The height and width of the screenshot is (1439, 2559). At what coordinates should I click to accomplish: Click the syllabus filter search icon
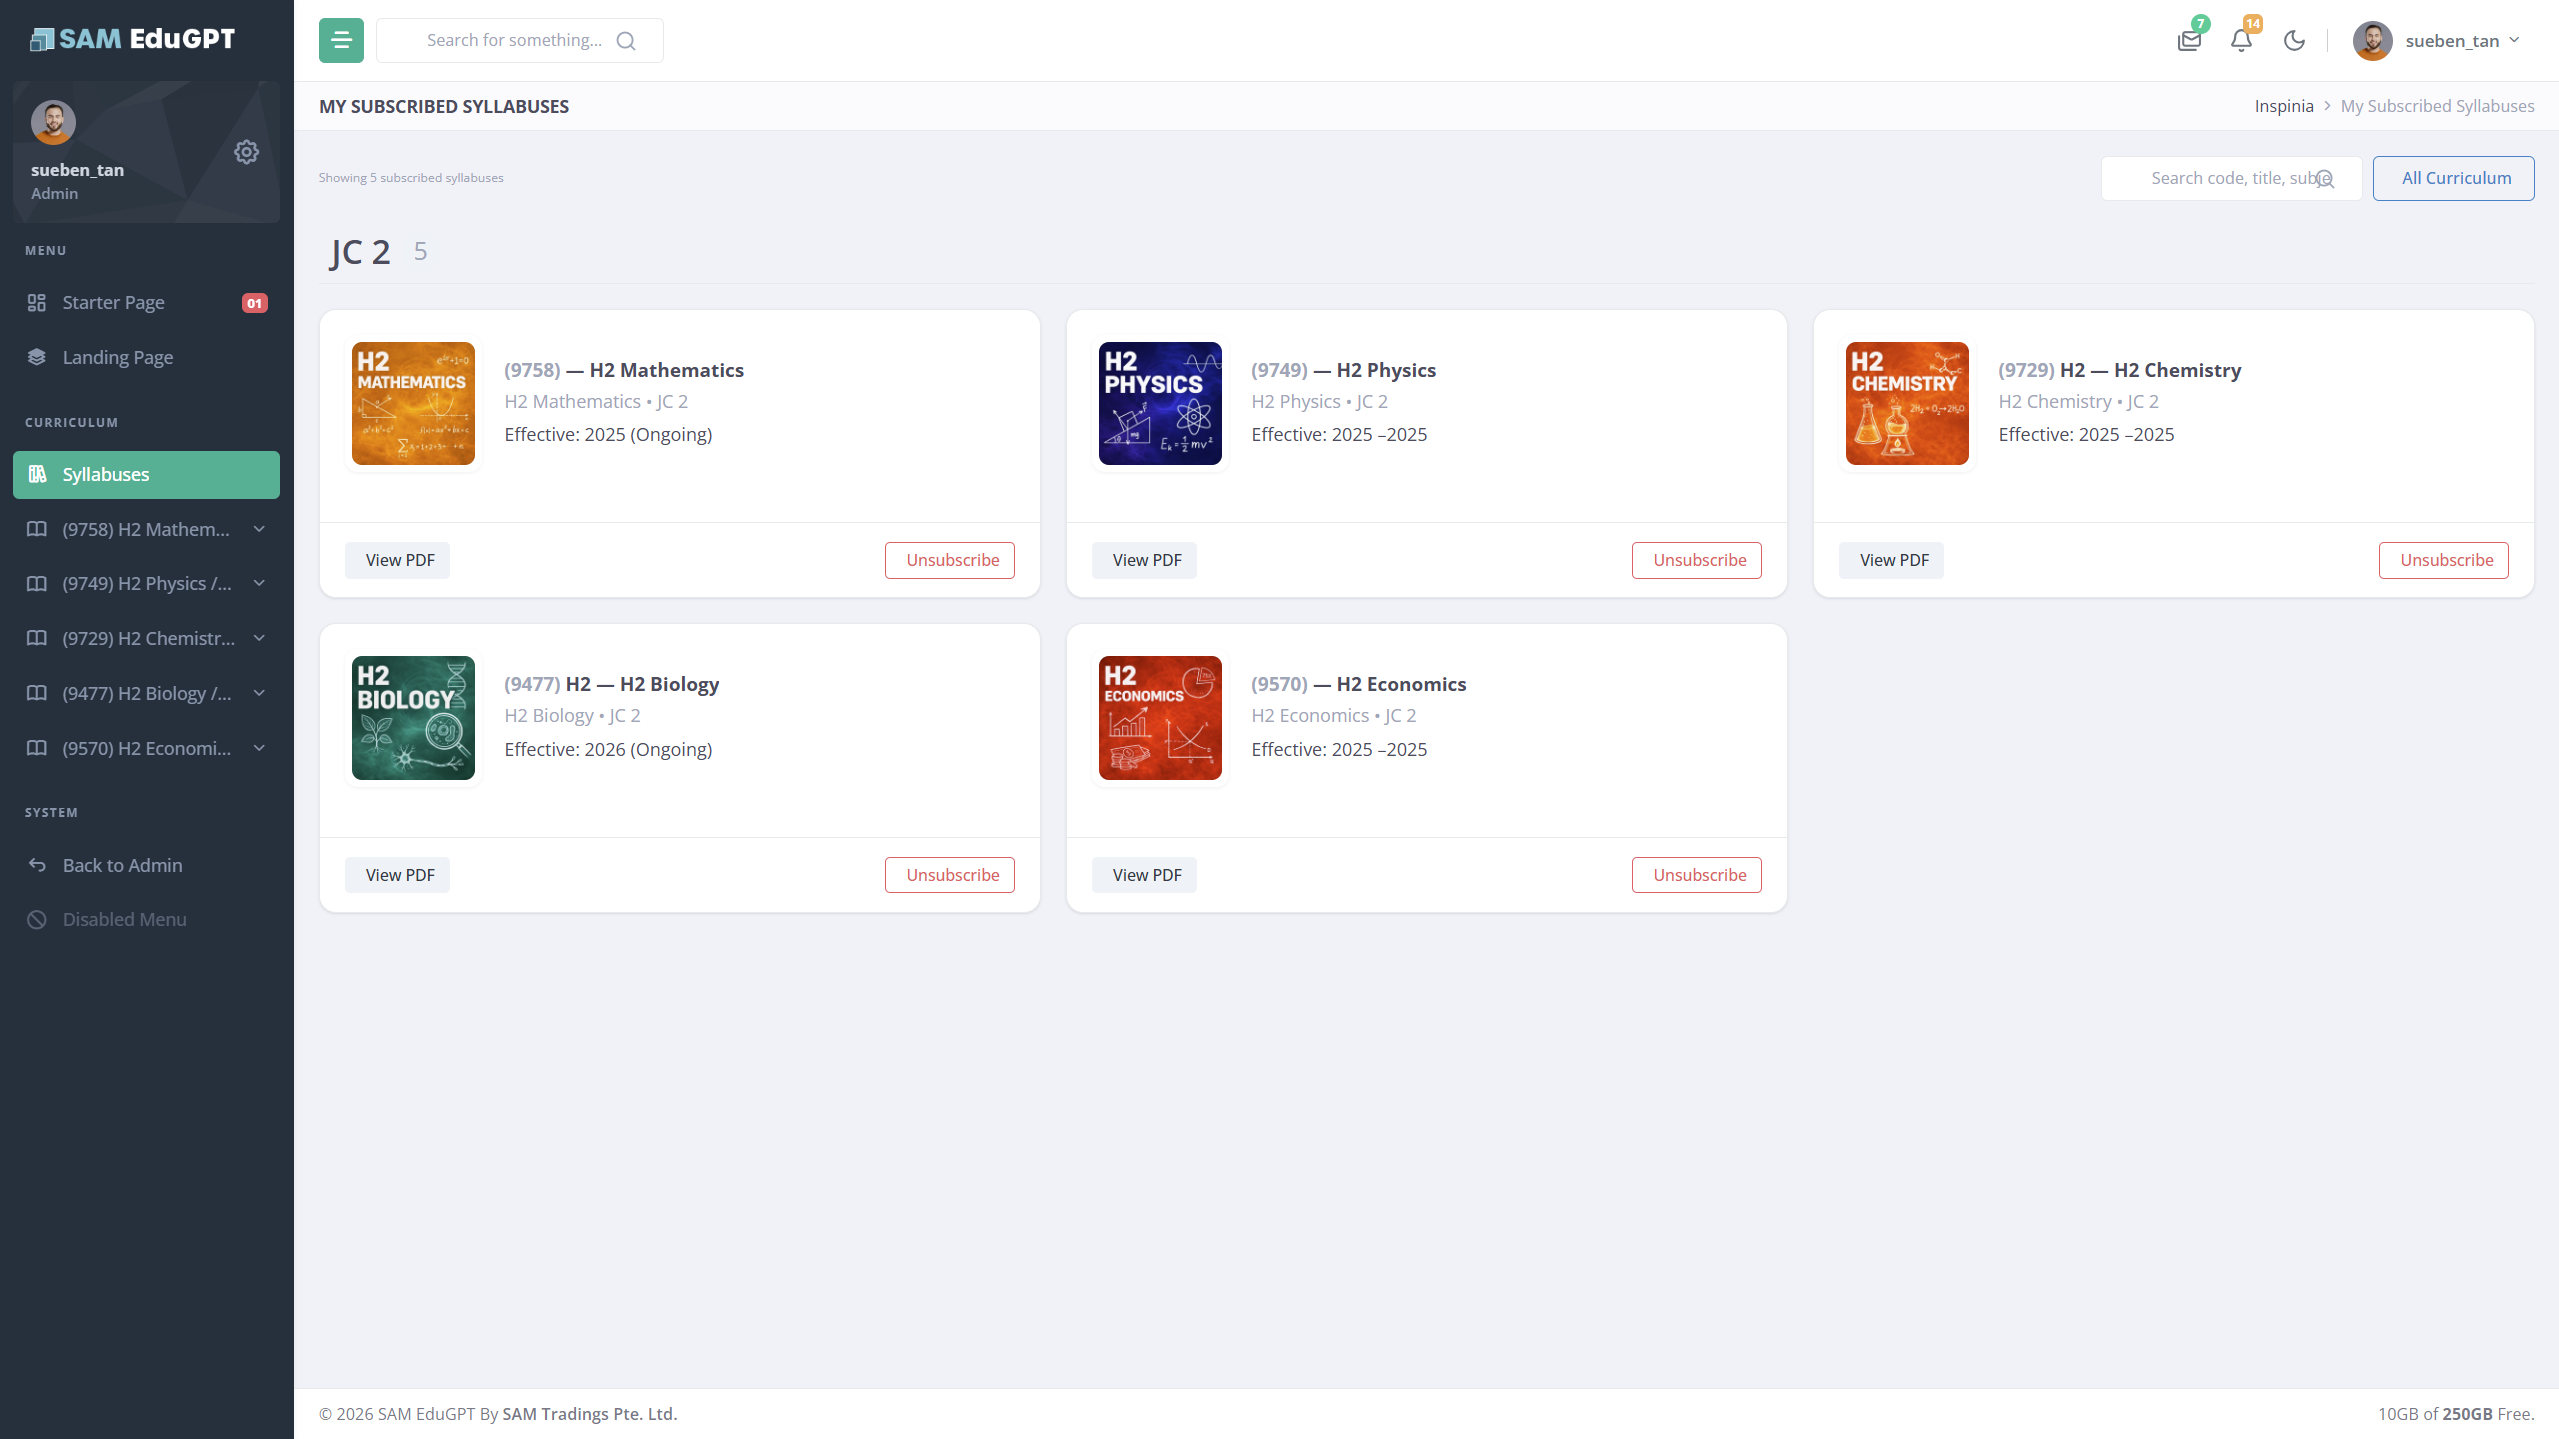pos(2325,179)
